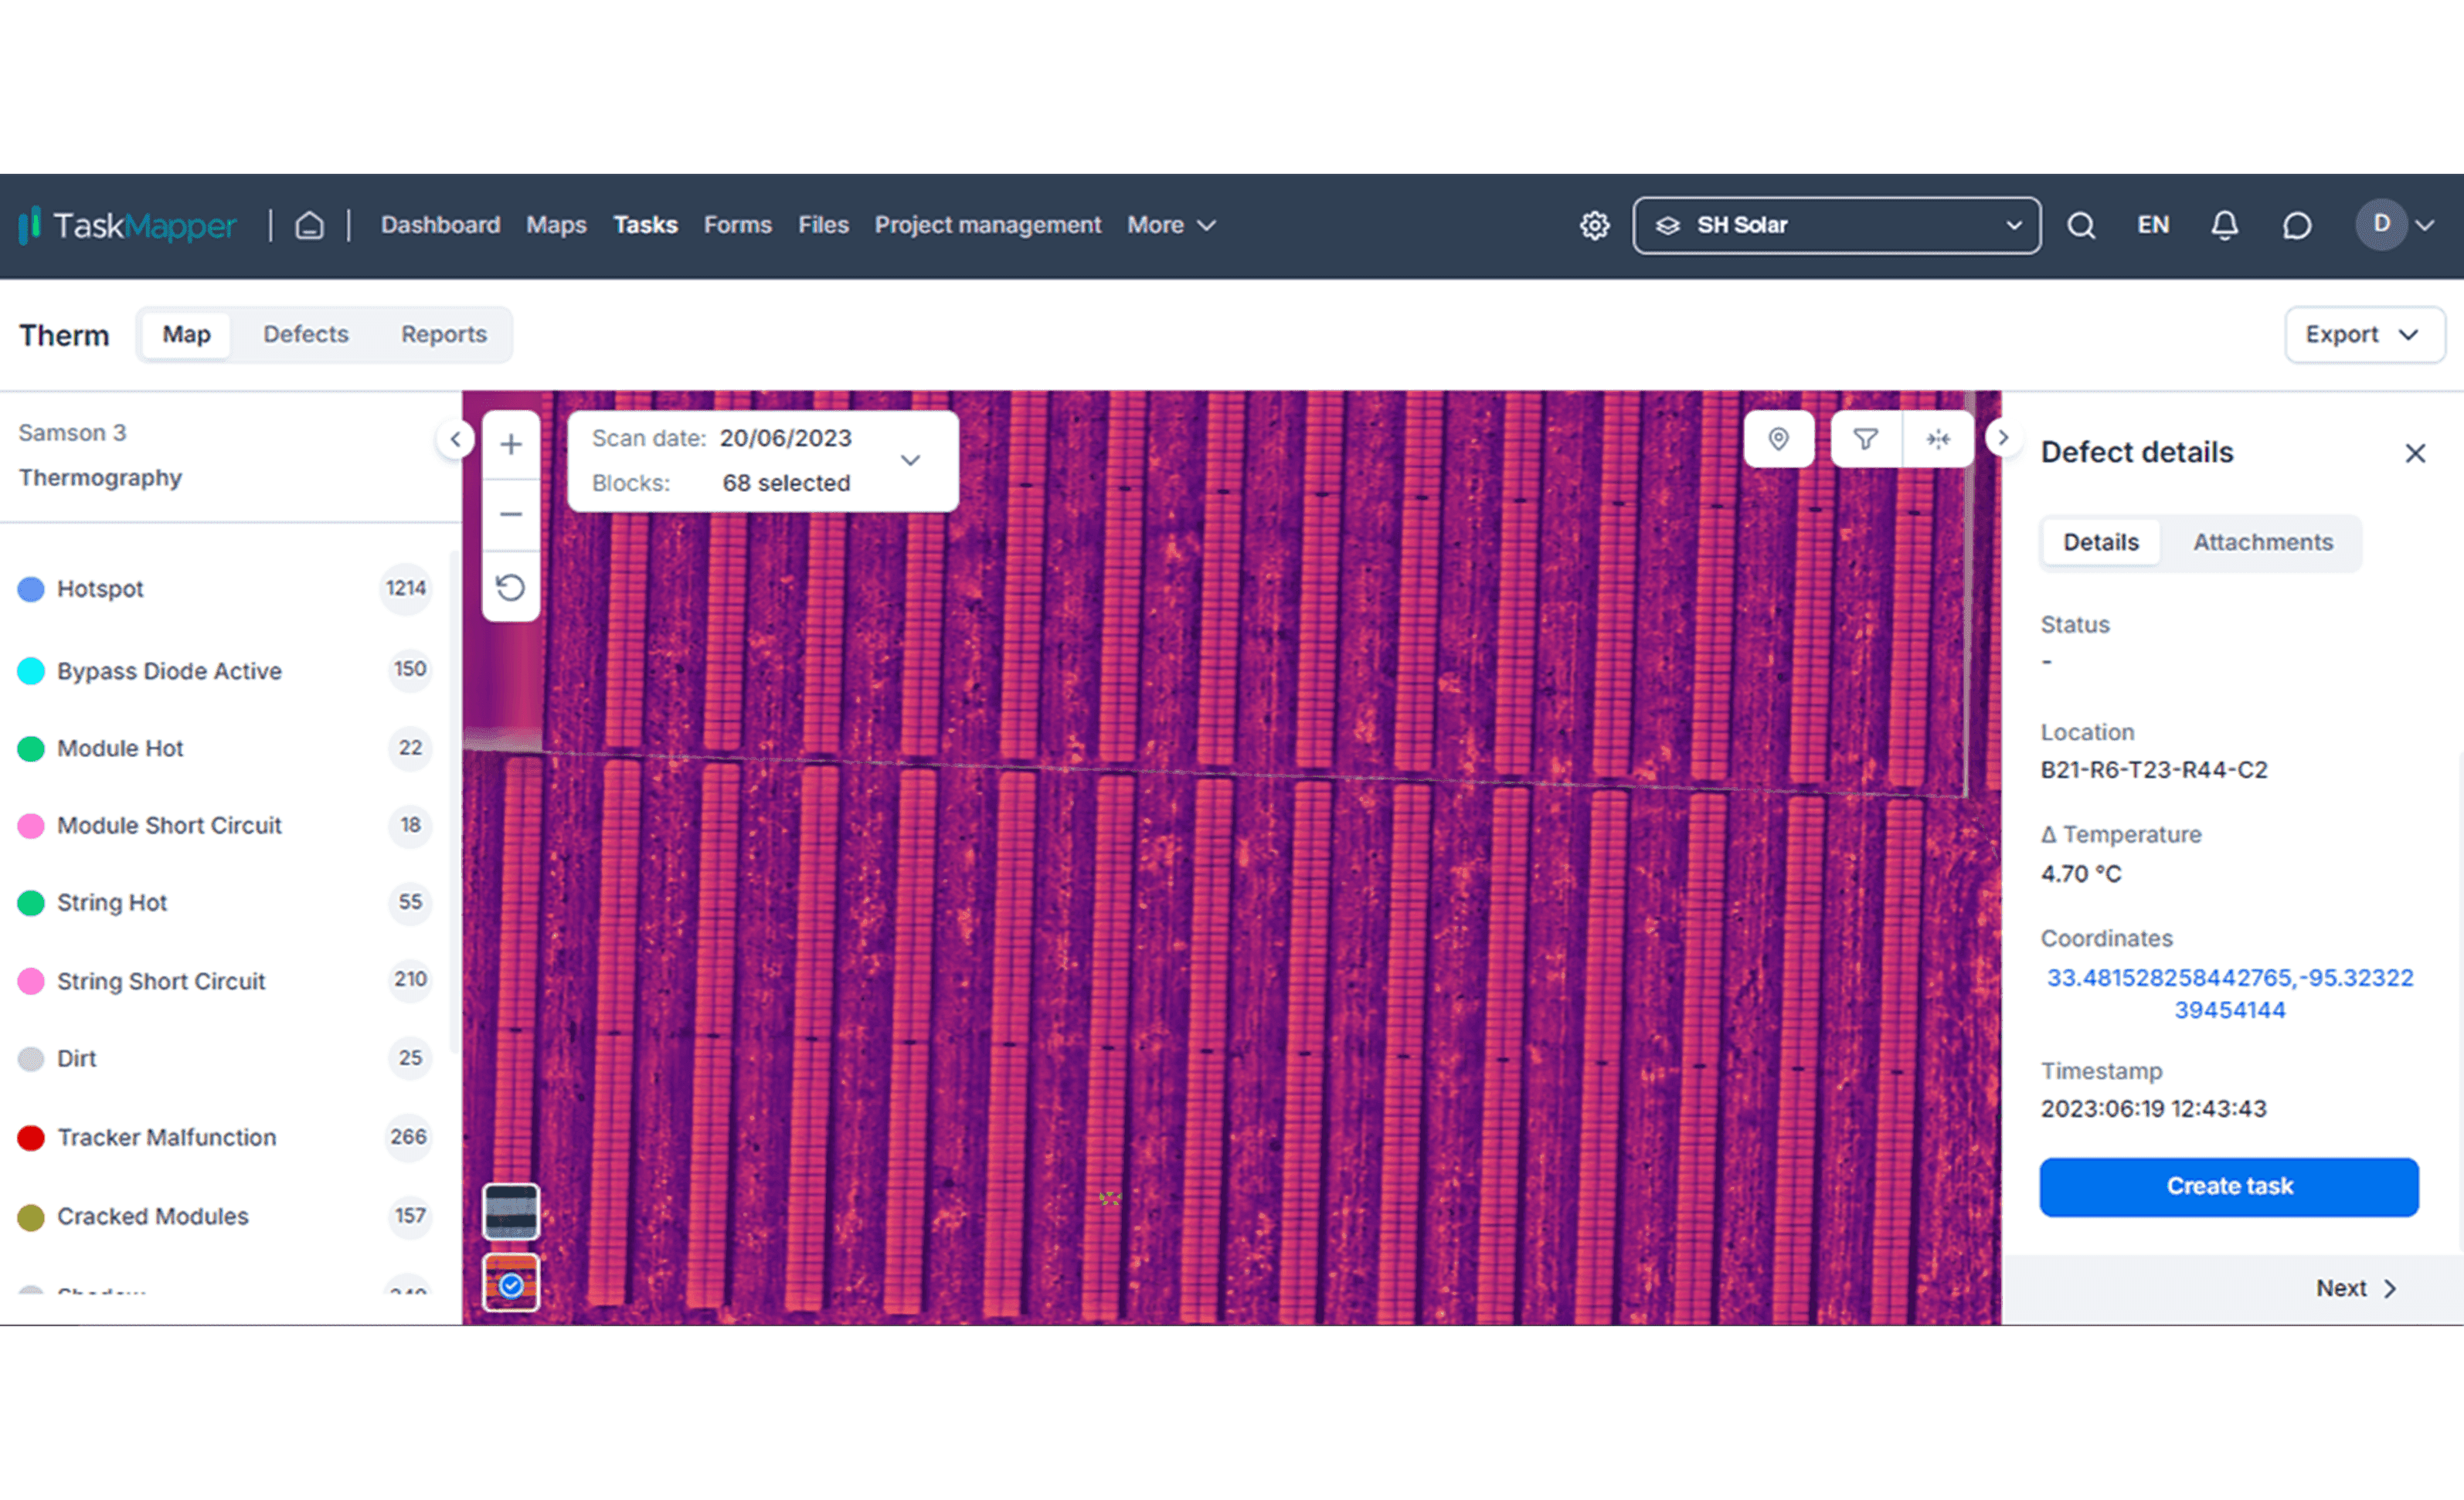Collapse the left sidebar arrow
This screenshot has width=2464, height=1500.
coord(455,439)
